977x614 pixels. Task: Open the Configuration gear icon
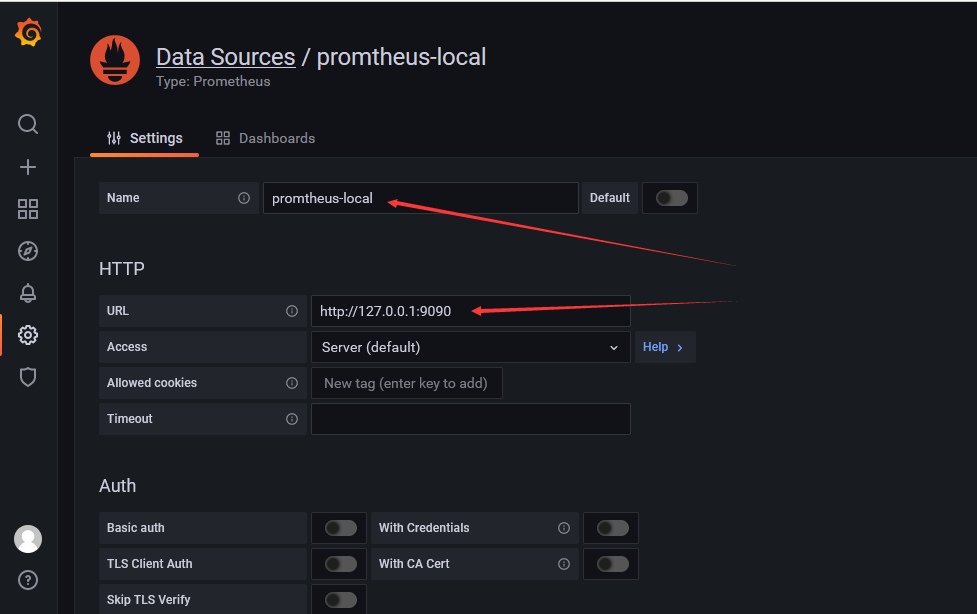click(28, 335)
